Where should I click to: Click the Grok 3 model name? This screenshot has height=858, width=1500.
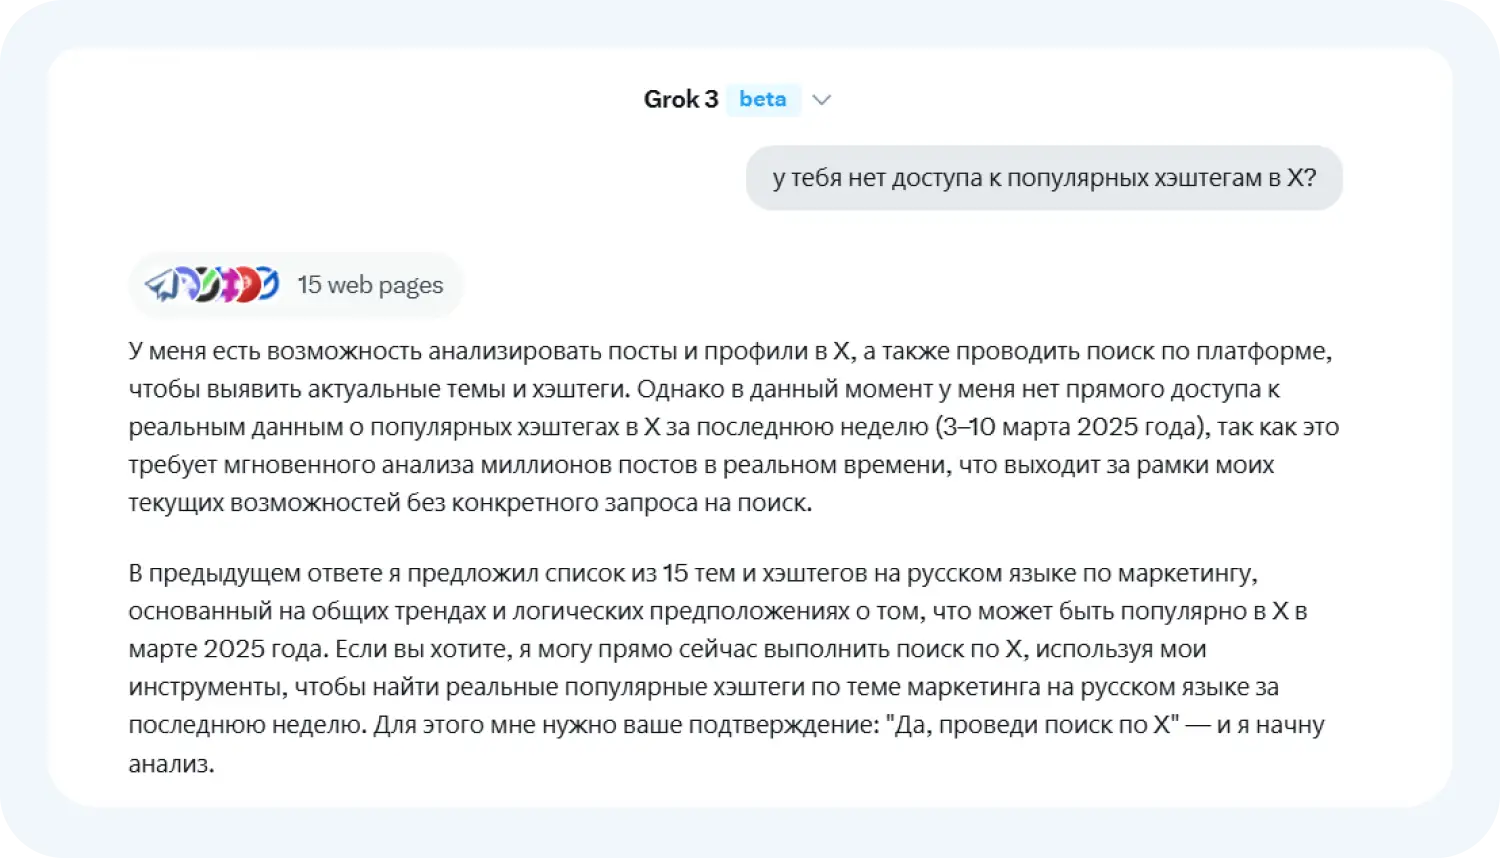click(680, 99)
